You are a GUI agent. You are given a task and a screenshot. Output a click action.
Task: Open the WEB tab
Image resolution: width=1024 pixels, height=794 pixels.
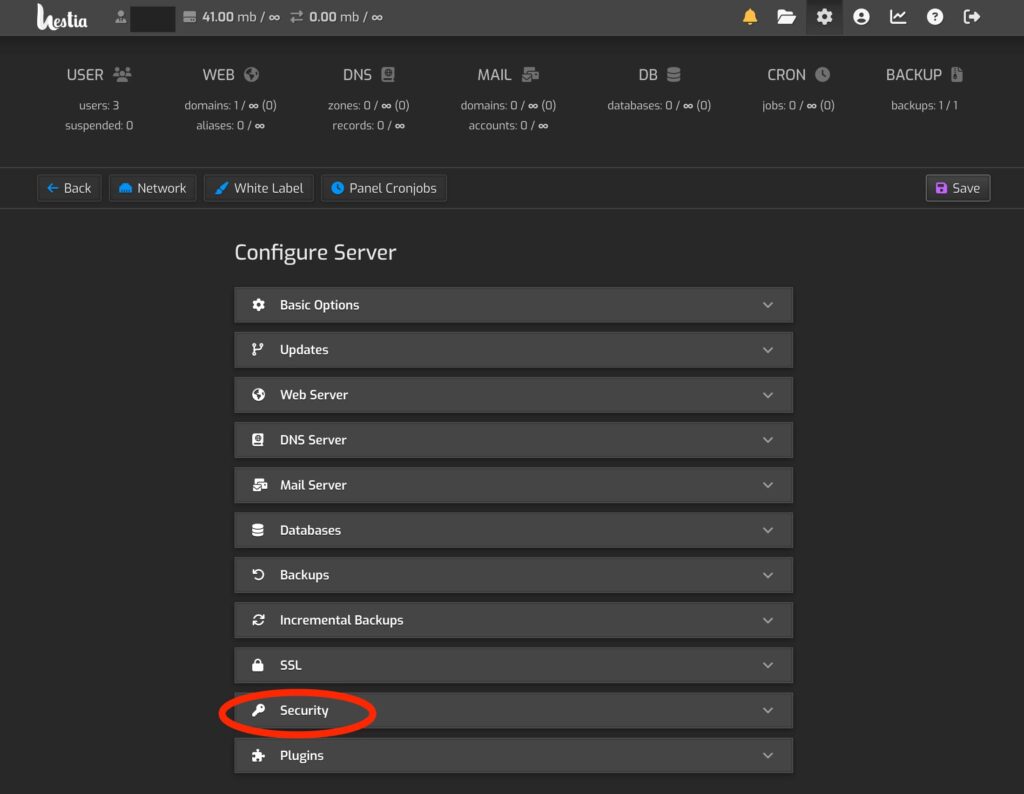point(231,74)
